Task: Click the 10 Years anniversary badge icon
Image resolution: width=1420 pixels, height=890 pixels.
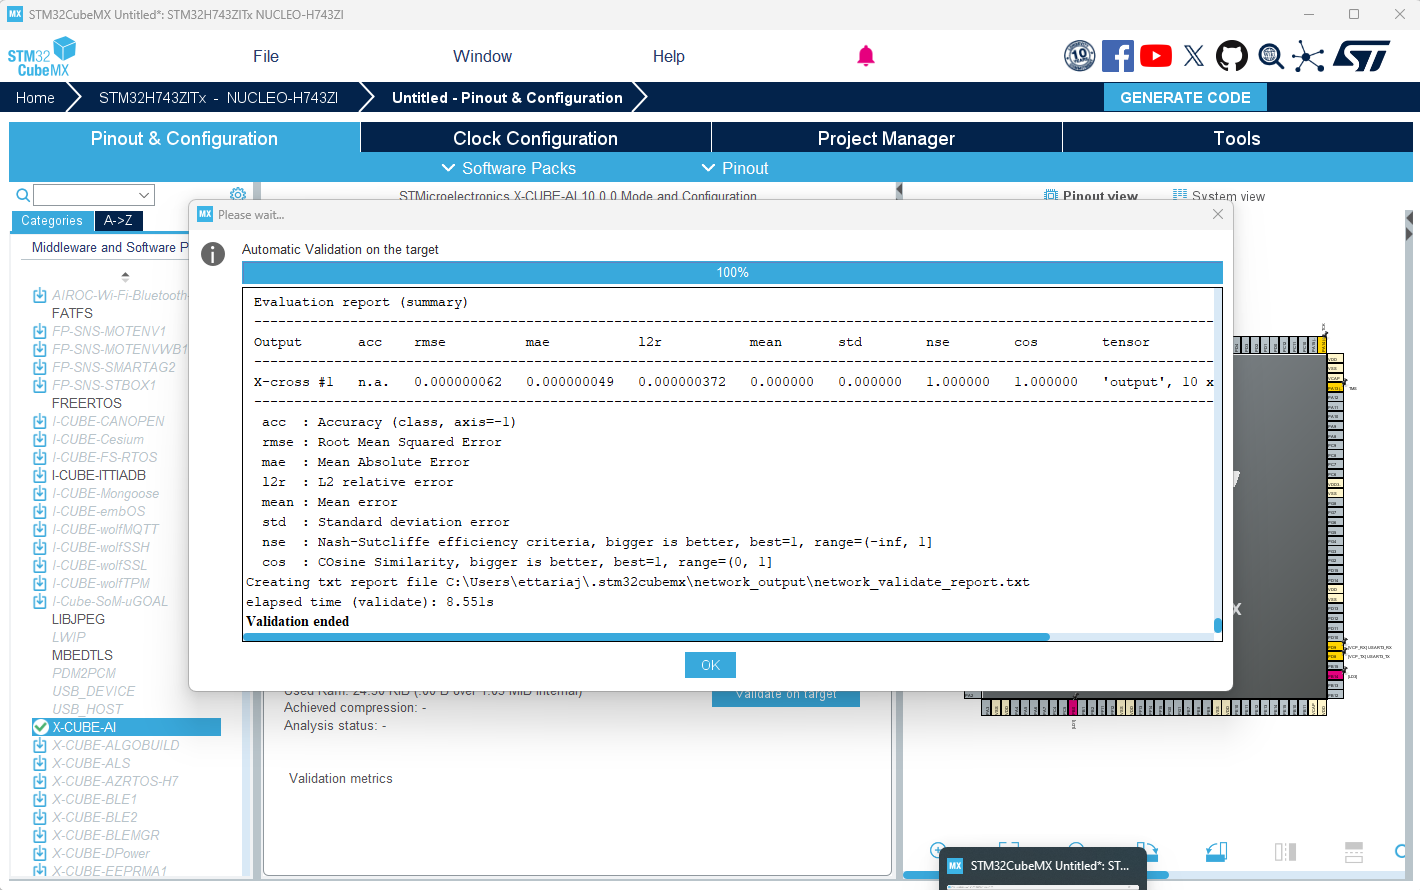Action: [x=1080, y=56]
